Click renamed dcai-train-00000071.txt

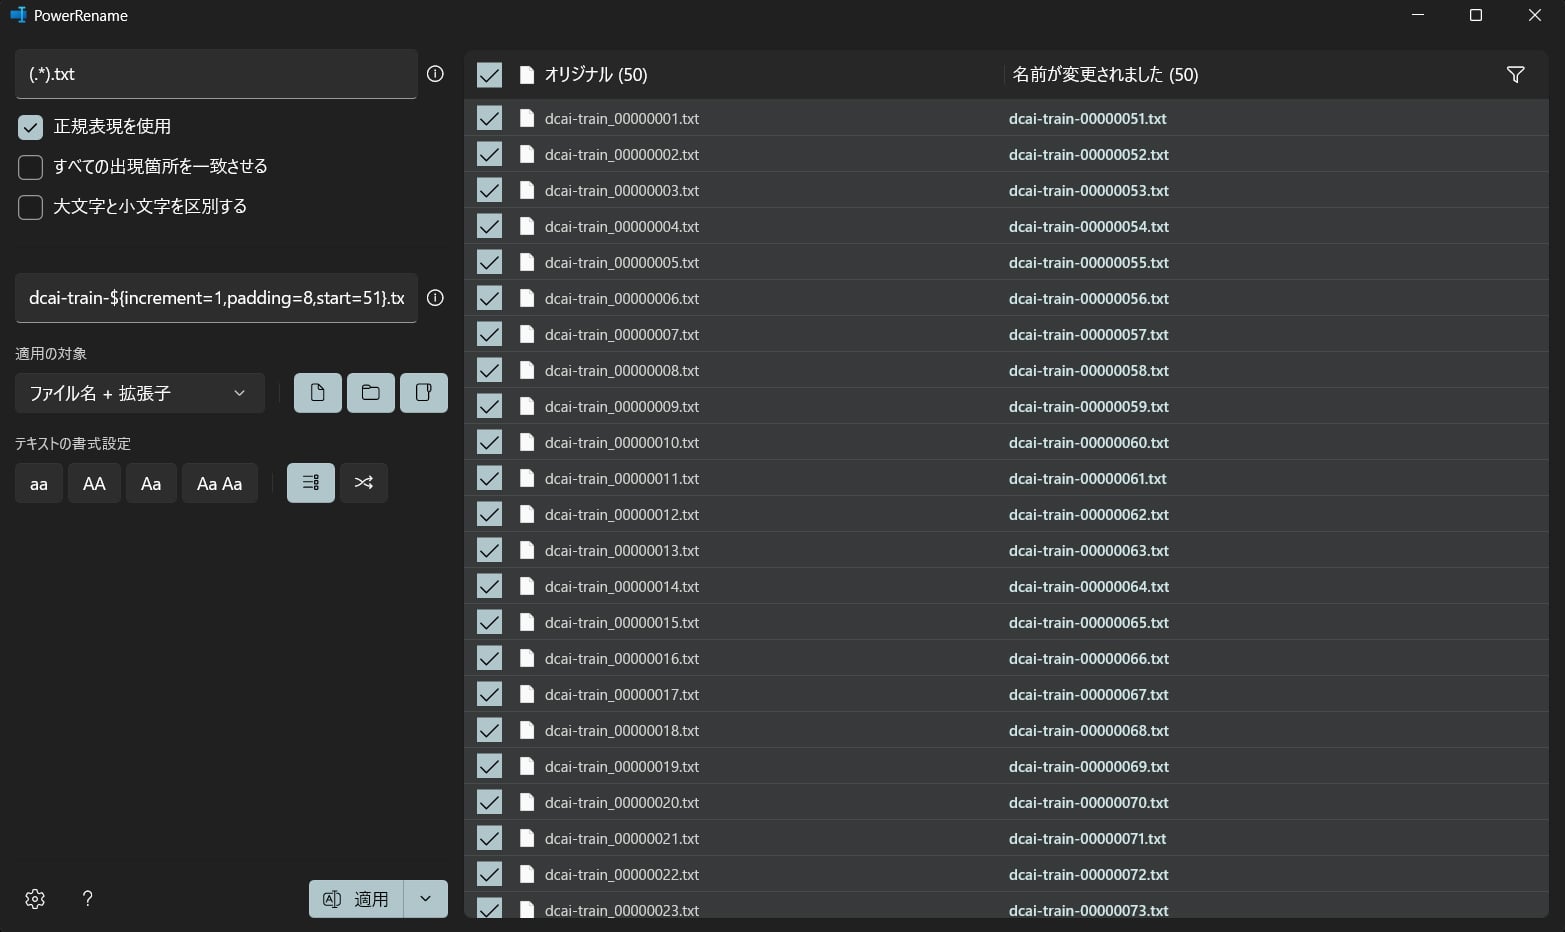tap(1088, 838)
